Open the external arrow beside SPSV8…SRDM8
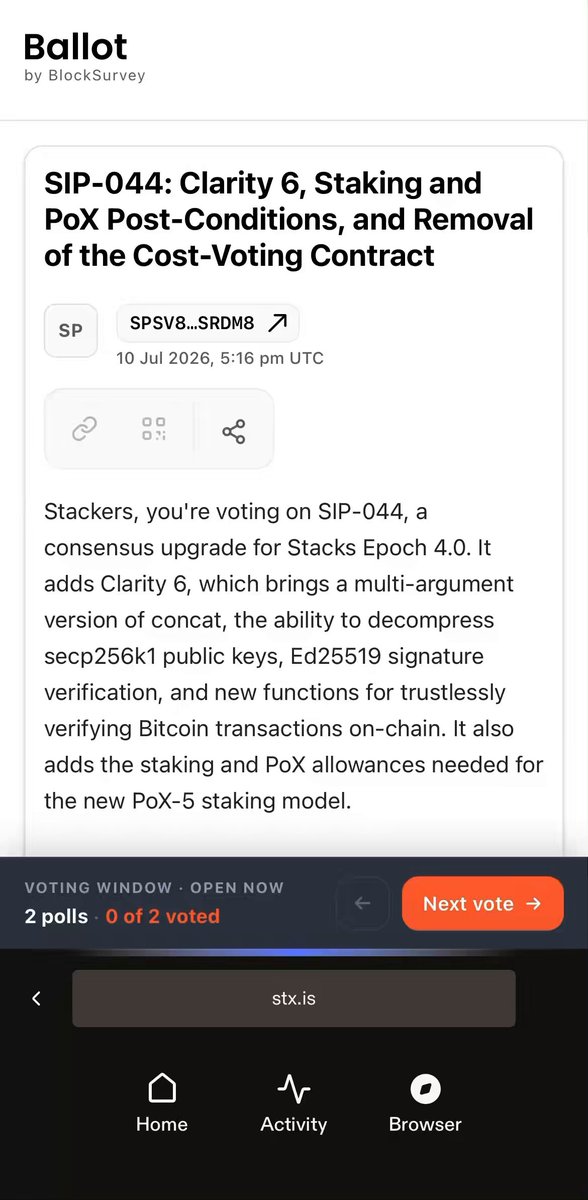Image resolution: width=588 pixels, height=1200 pixels. point(278,323)
